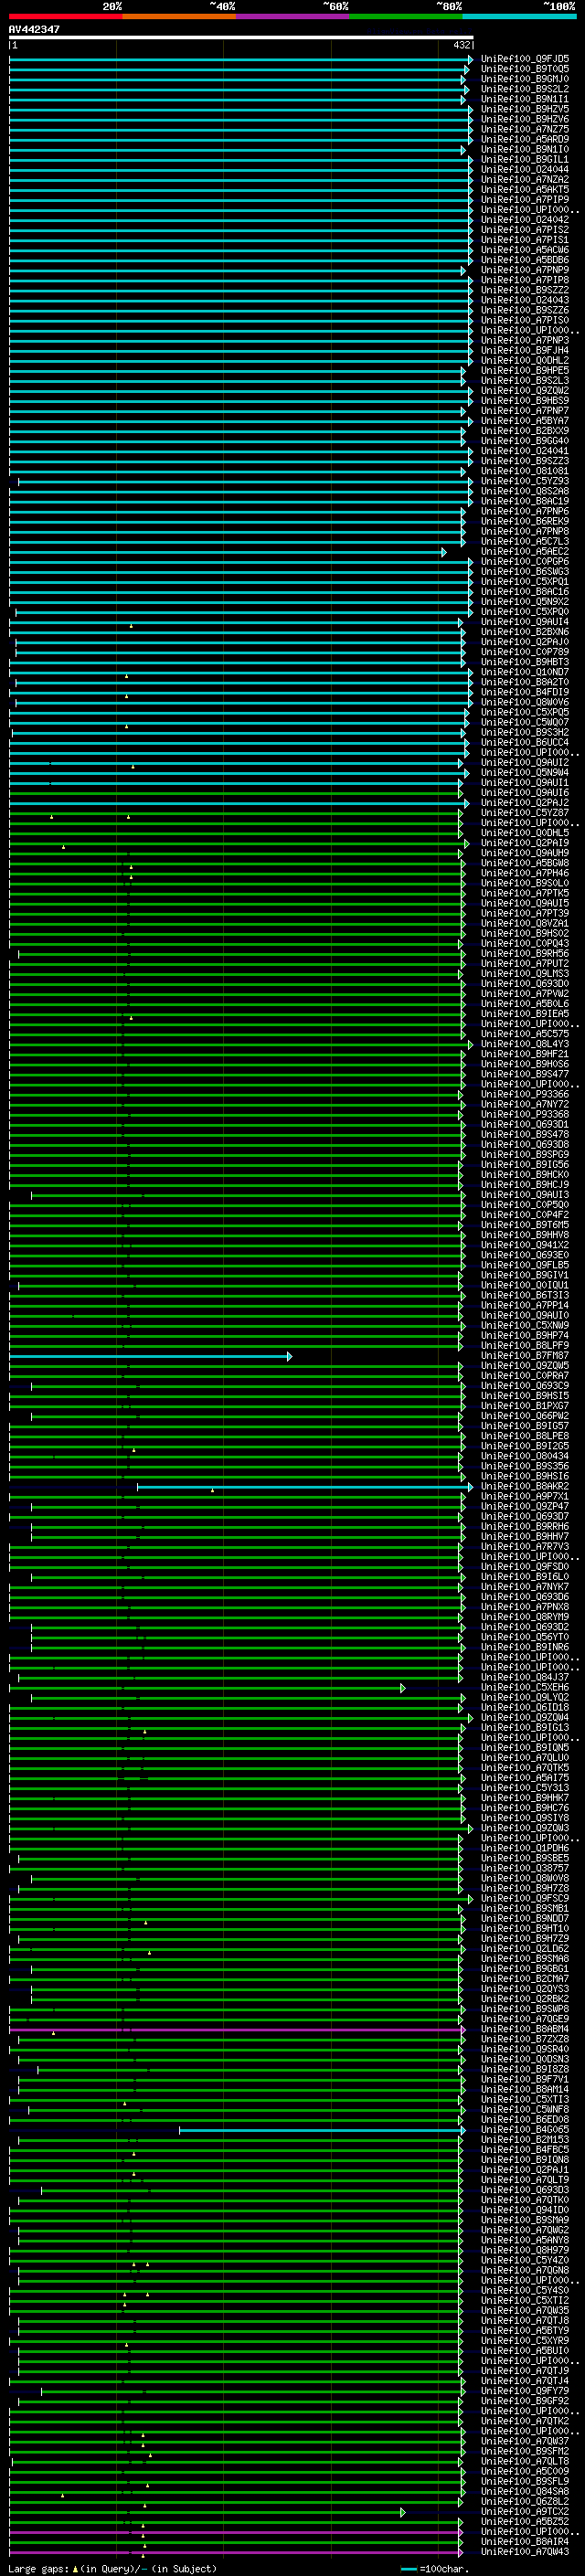Viewport: 585px width, 2576px height.
Task: Click the short cyan alignment bar of UniRef100_A5AEC2
Action: point(227,552)
